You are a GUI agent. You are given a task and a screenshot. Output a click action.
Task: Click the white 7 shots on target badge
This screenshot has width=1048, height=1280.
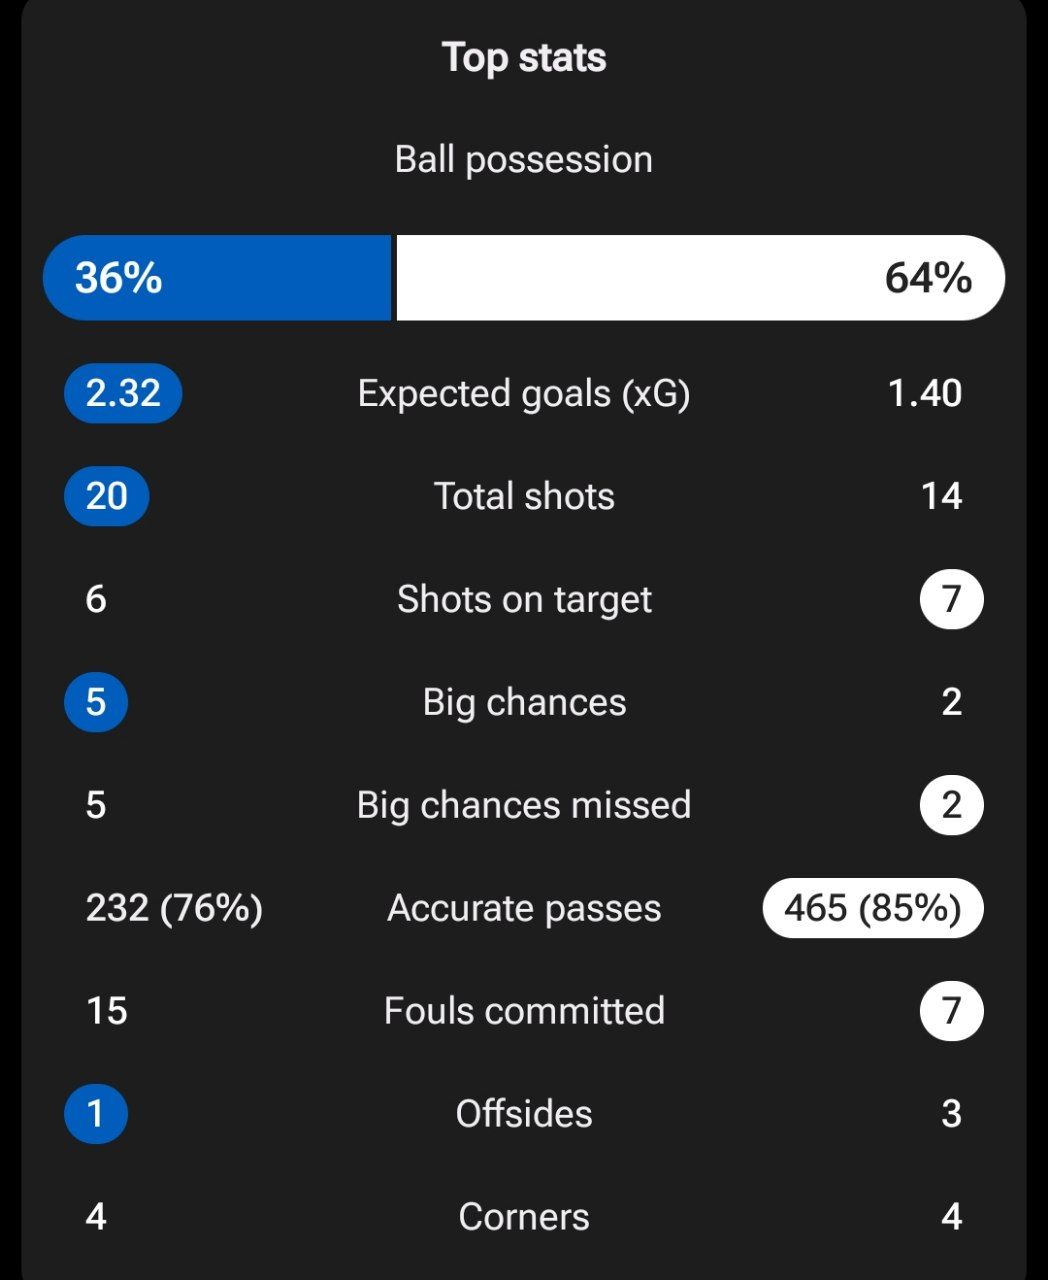pyautogui.click(x=952, y=599)
